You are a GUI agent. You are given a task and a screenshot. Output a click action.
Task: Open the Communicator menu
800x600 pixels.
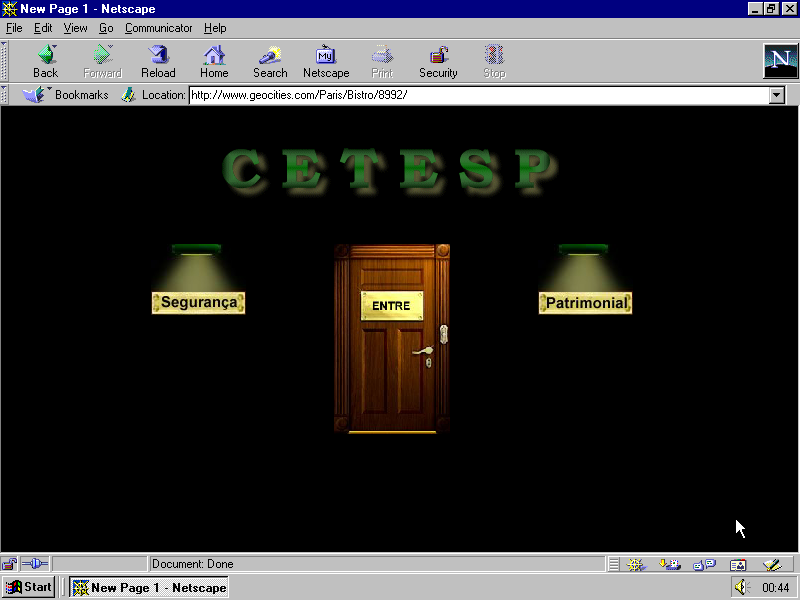click(158, 28)
